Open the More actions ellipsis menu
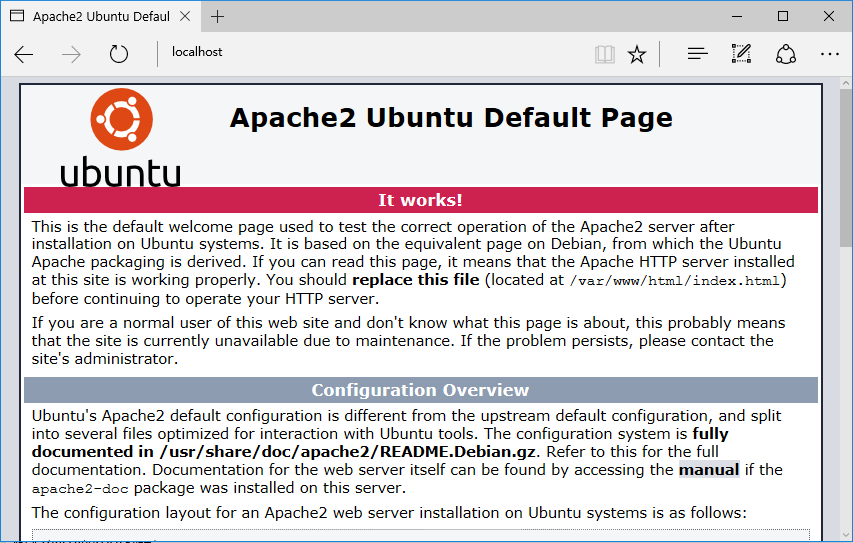 (x=830, y=54)
